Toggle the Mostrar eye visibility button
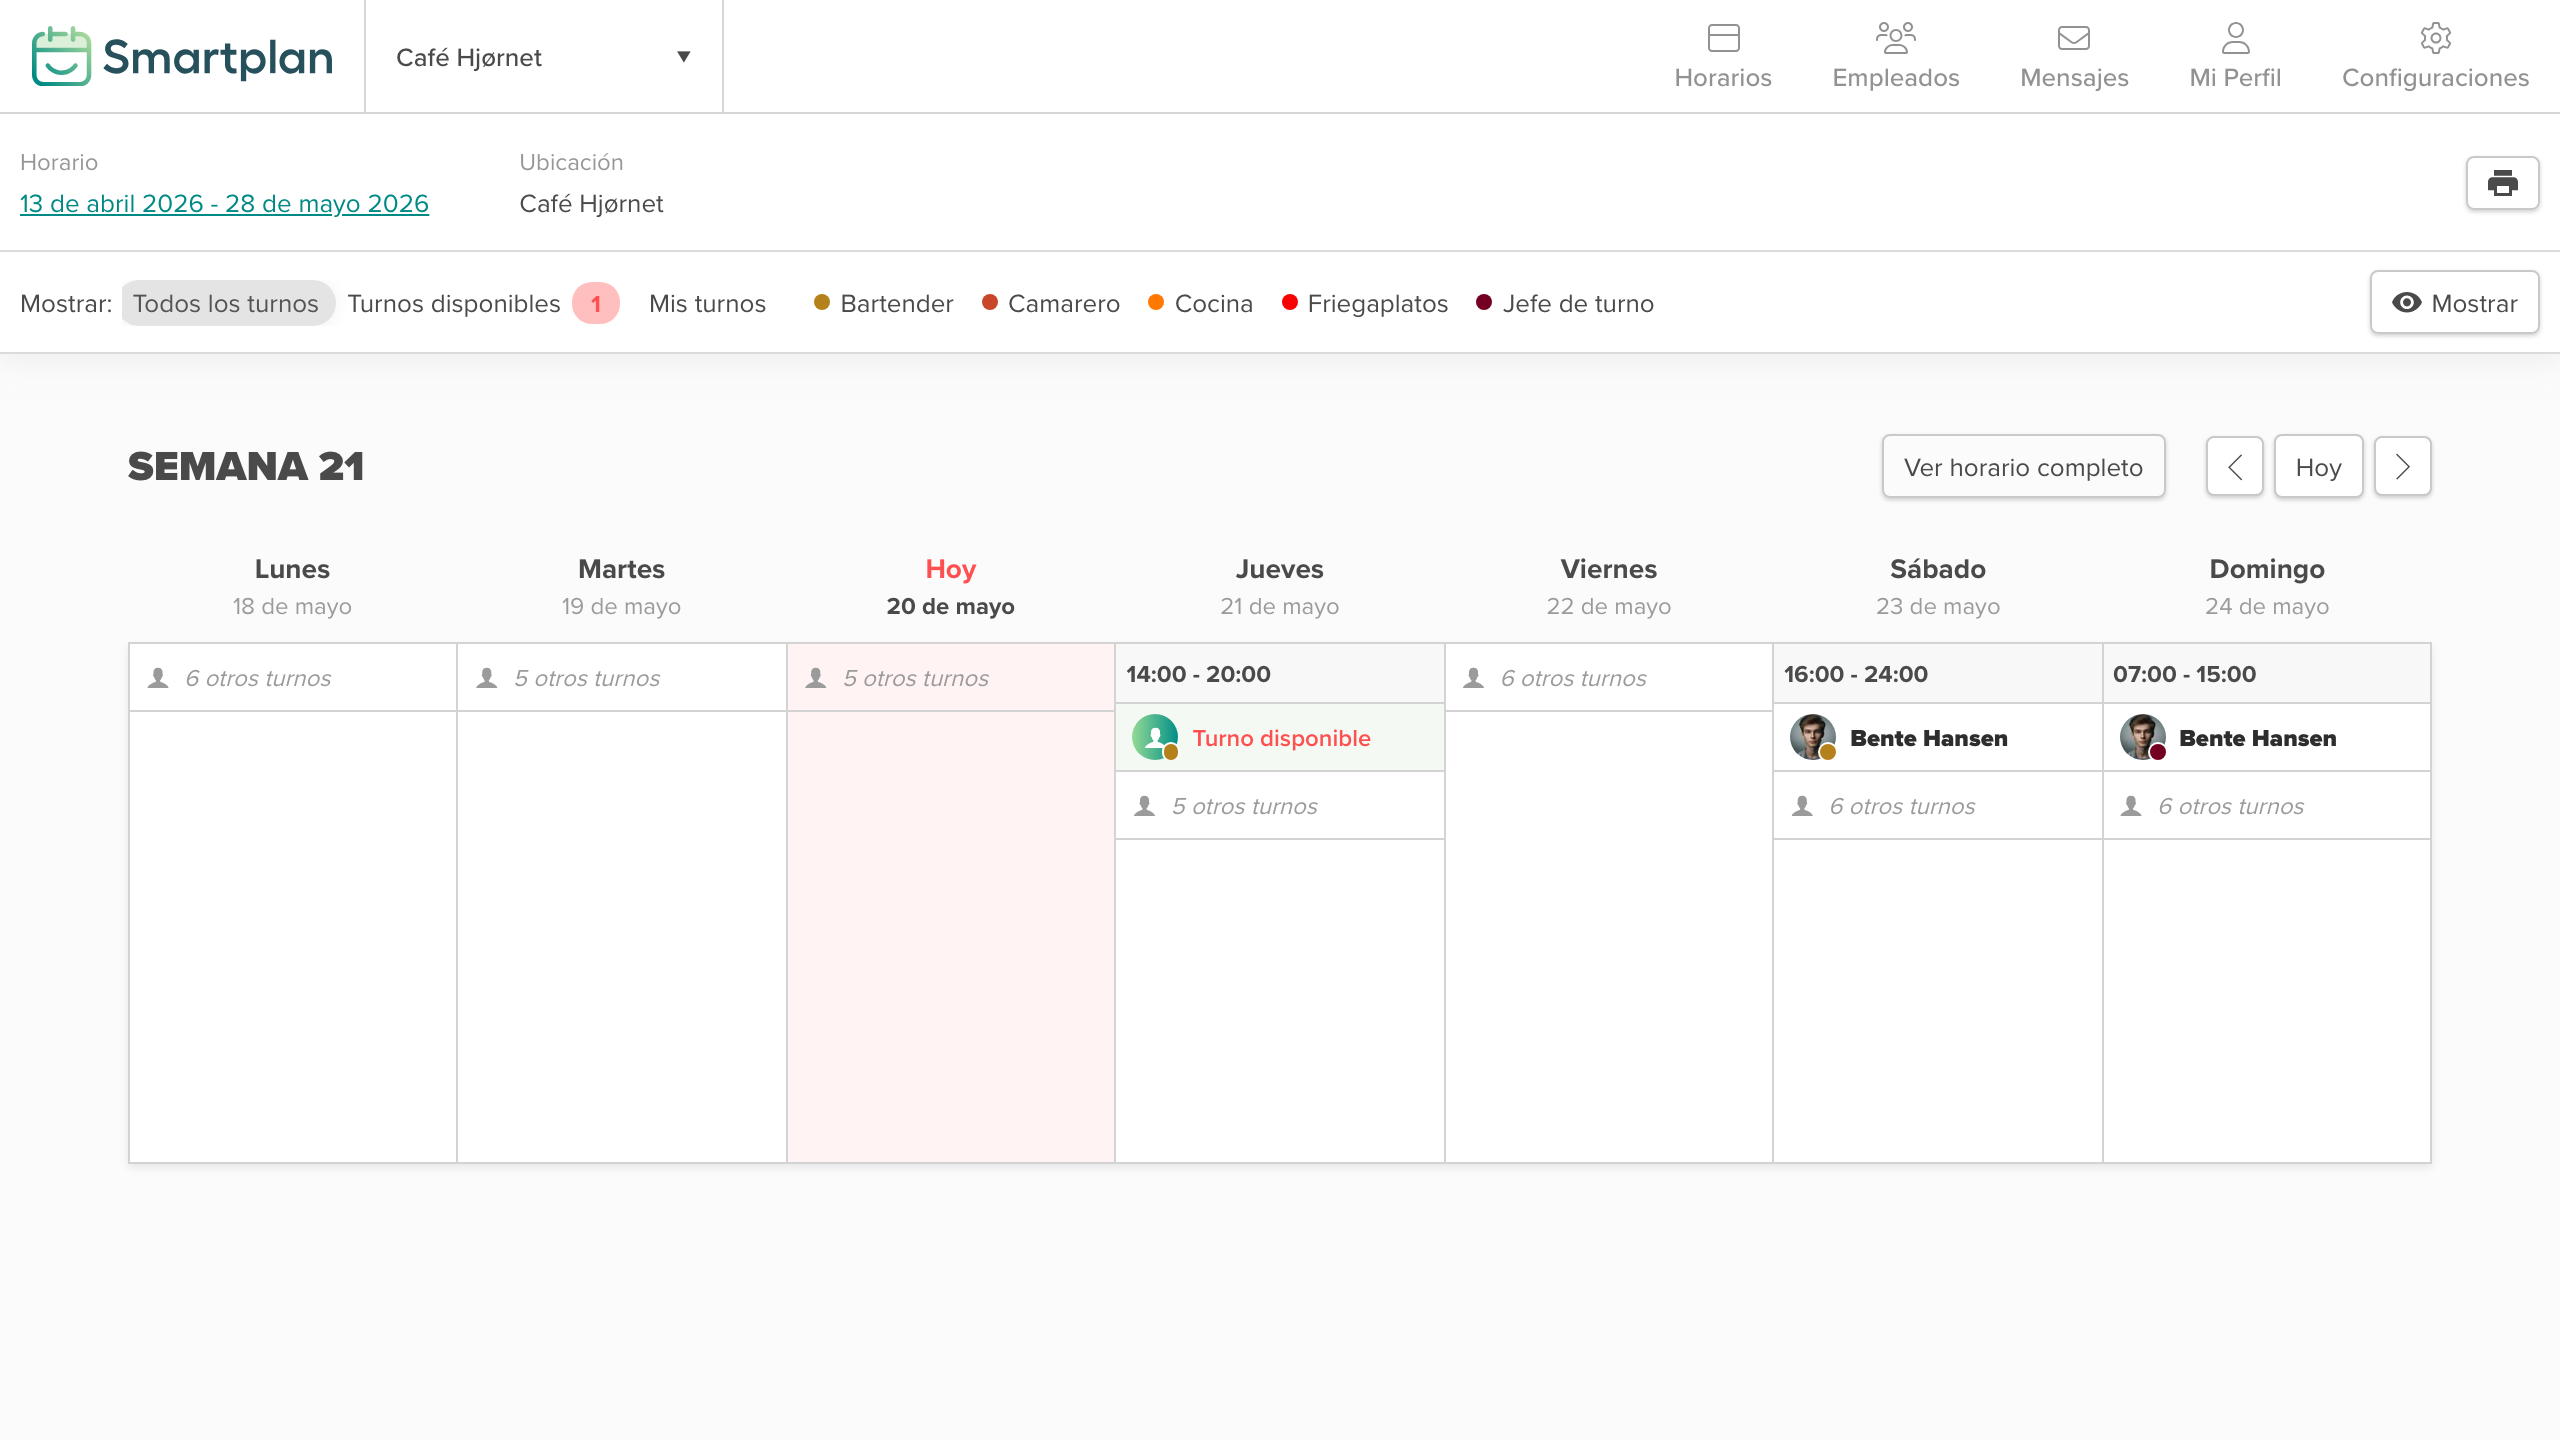Image resolution: width=2560 pixels, height=1440 pixels. pos(2454,302)
